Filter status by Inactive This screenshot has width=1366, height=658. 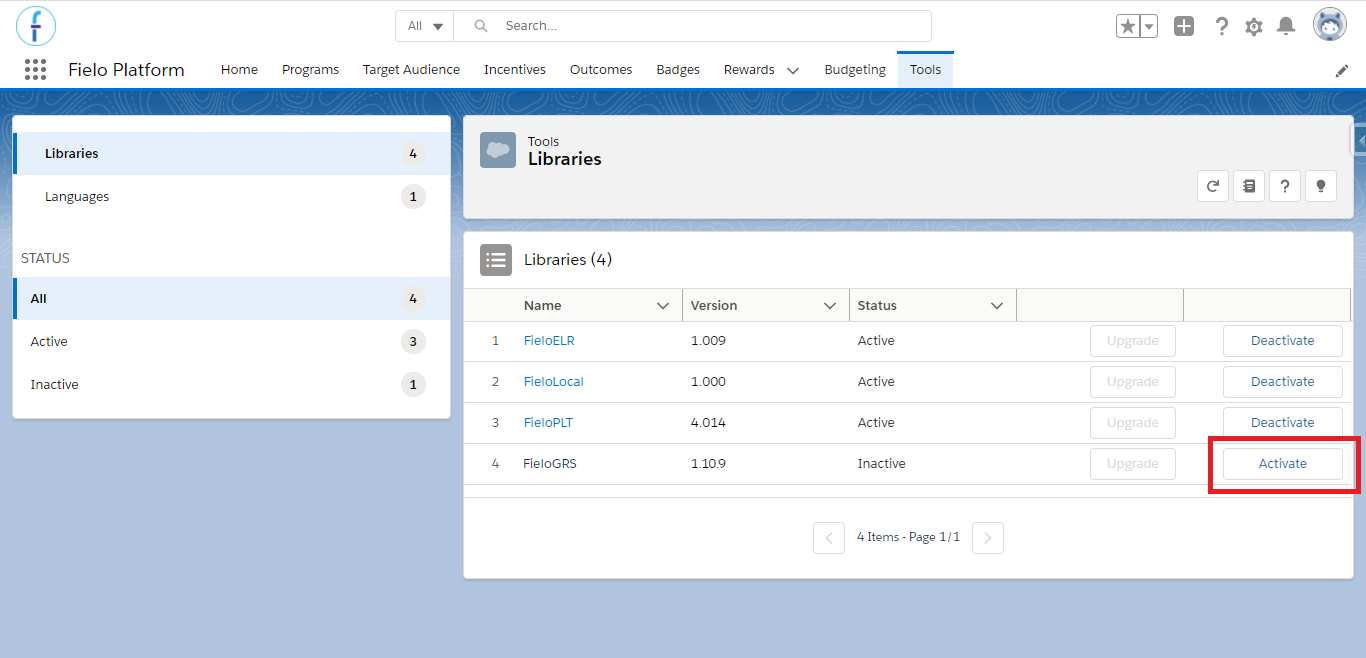(x=232, y=385)
